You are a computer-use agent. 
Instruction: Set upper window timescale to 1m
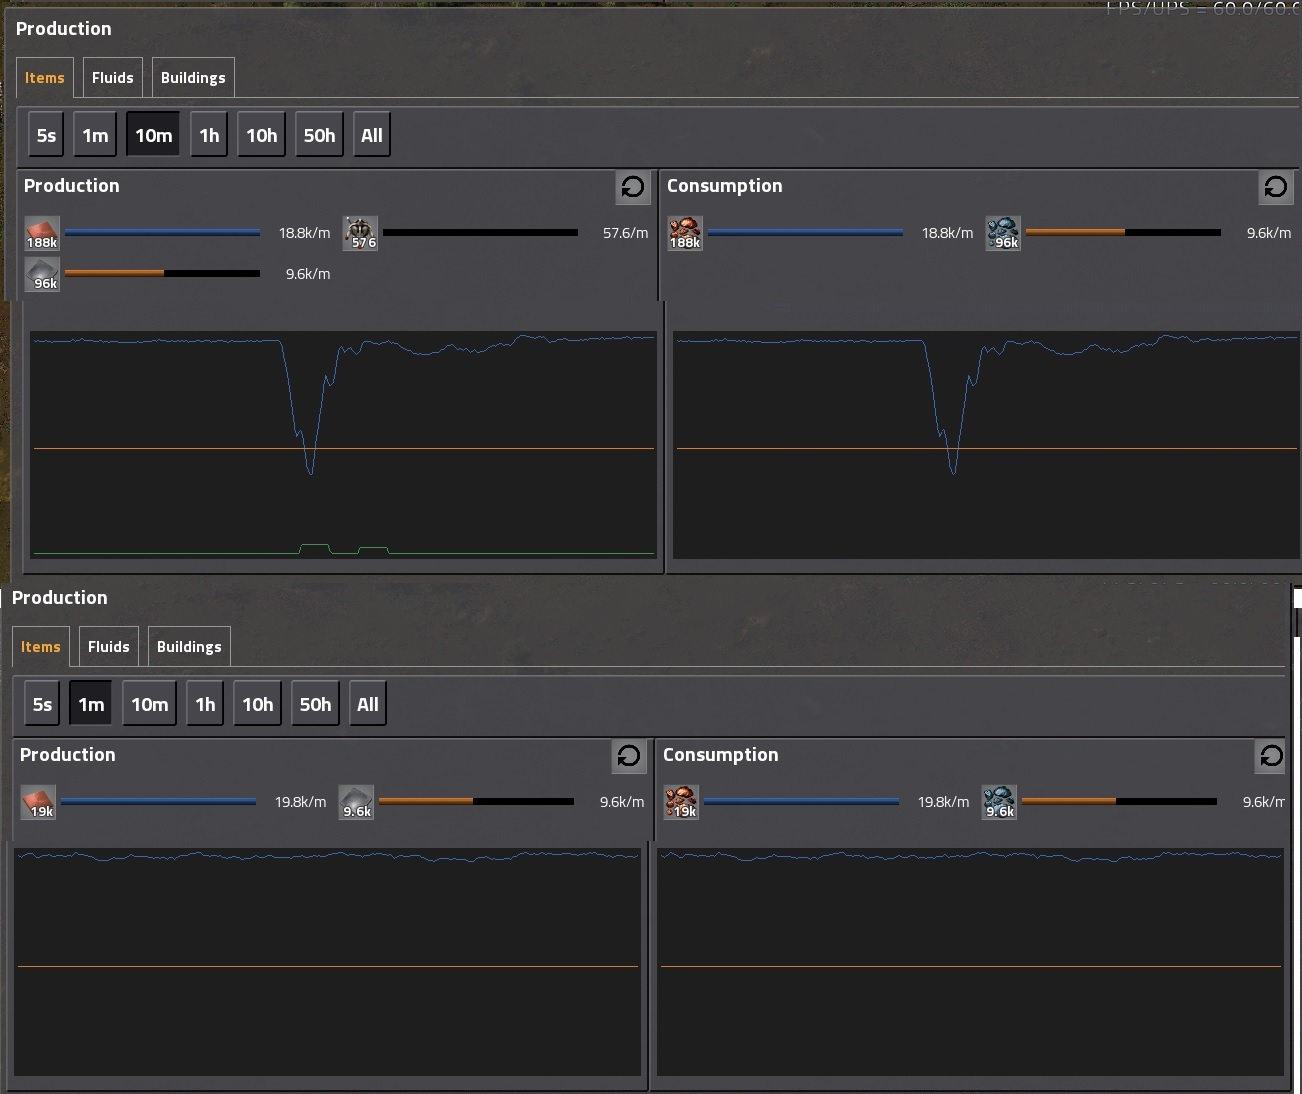95,135
